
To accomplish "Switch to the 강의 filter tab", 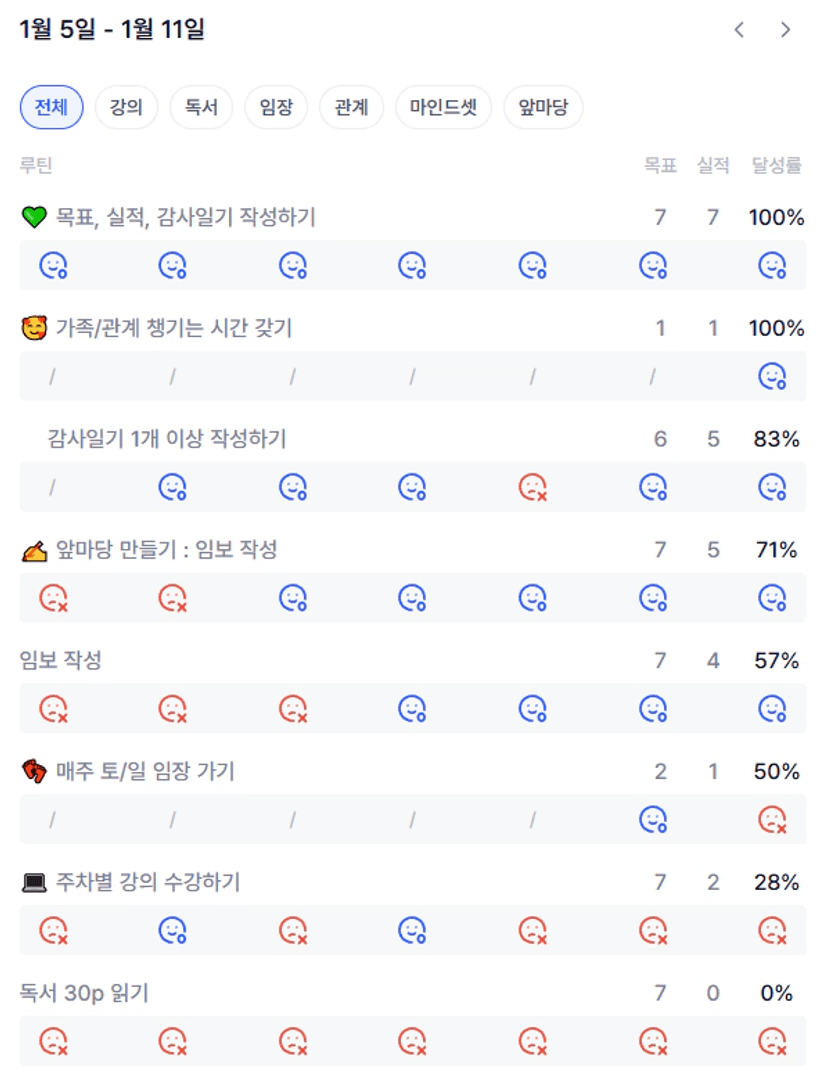I will tap(126, 107).
